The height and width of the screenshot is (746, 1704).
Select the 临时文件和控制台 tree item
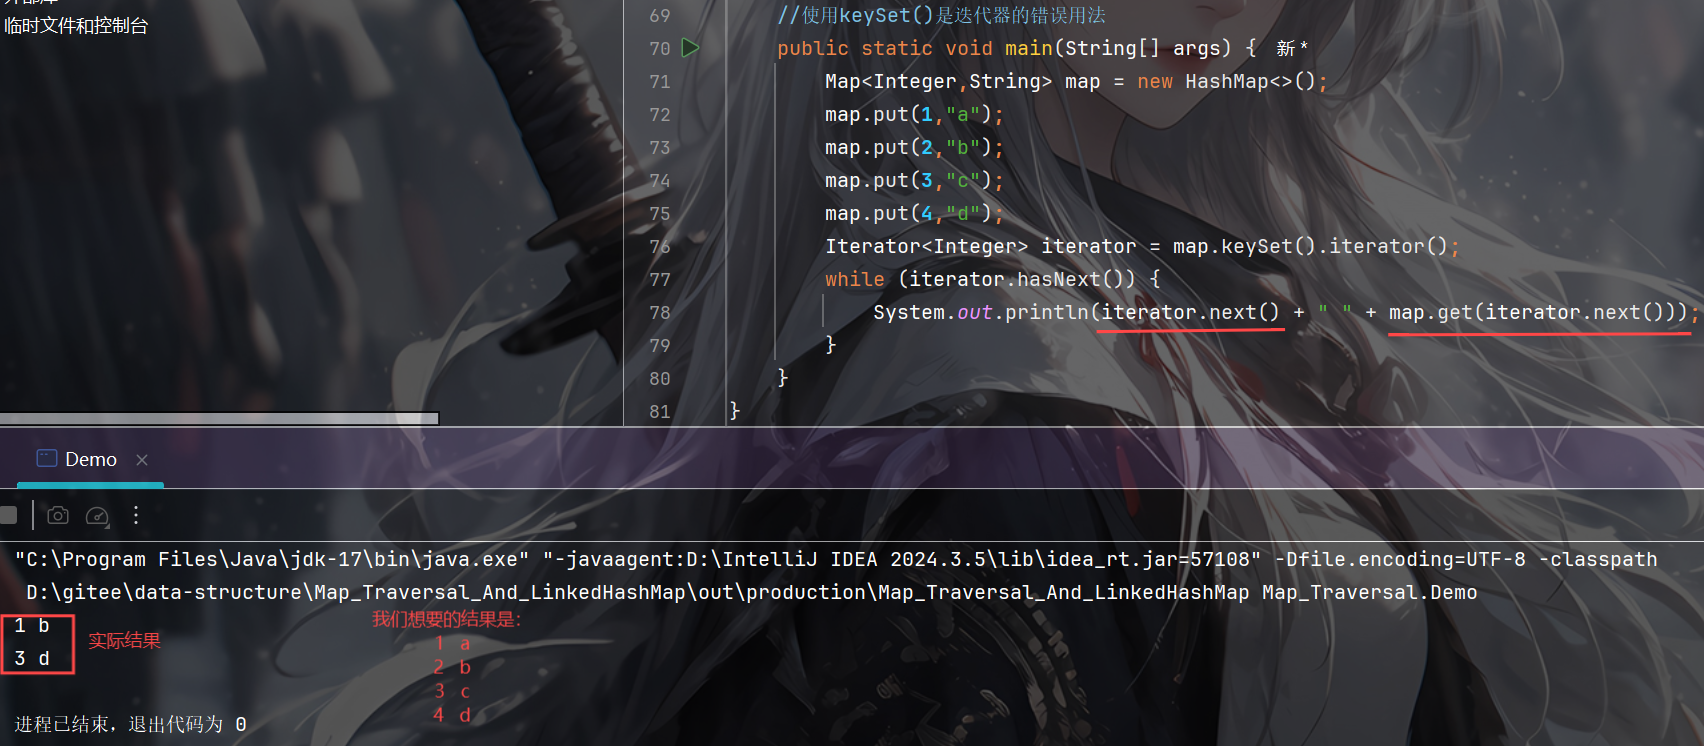coord(77,26)
